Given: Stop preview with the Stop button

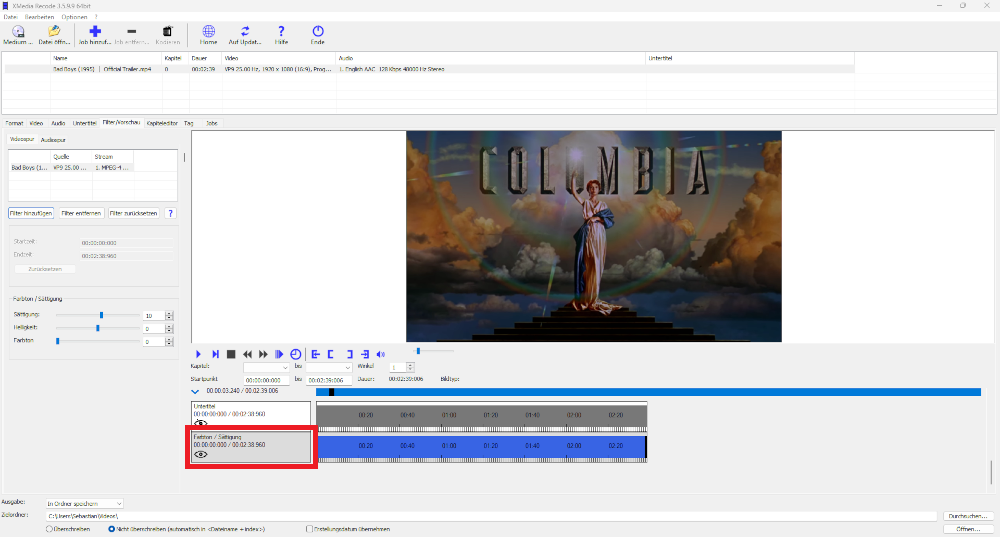Looking at the screenshot, I should click(x=232, y=354).
